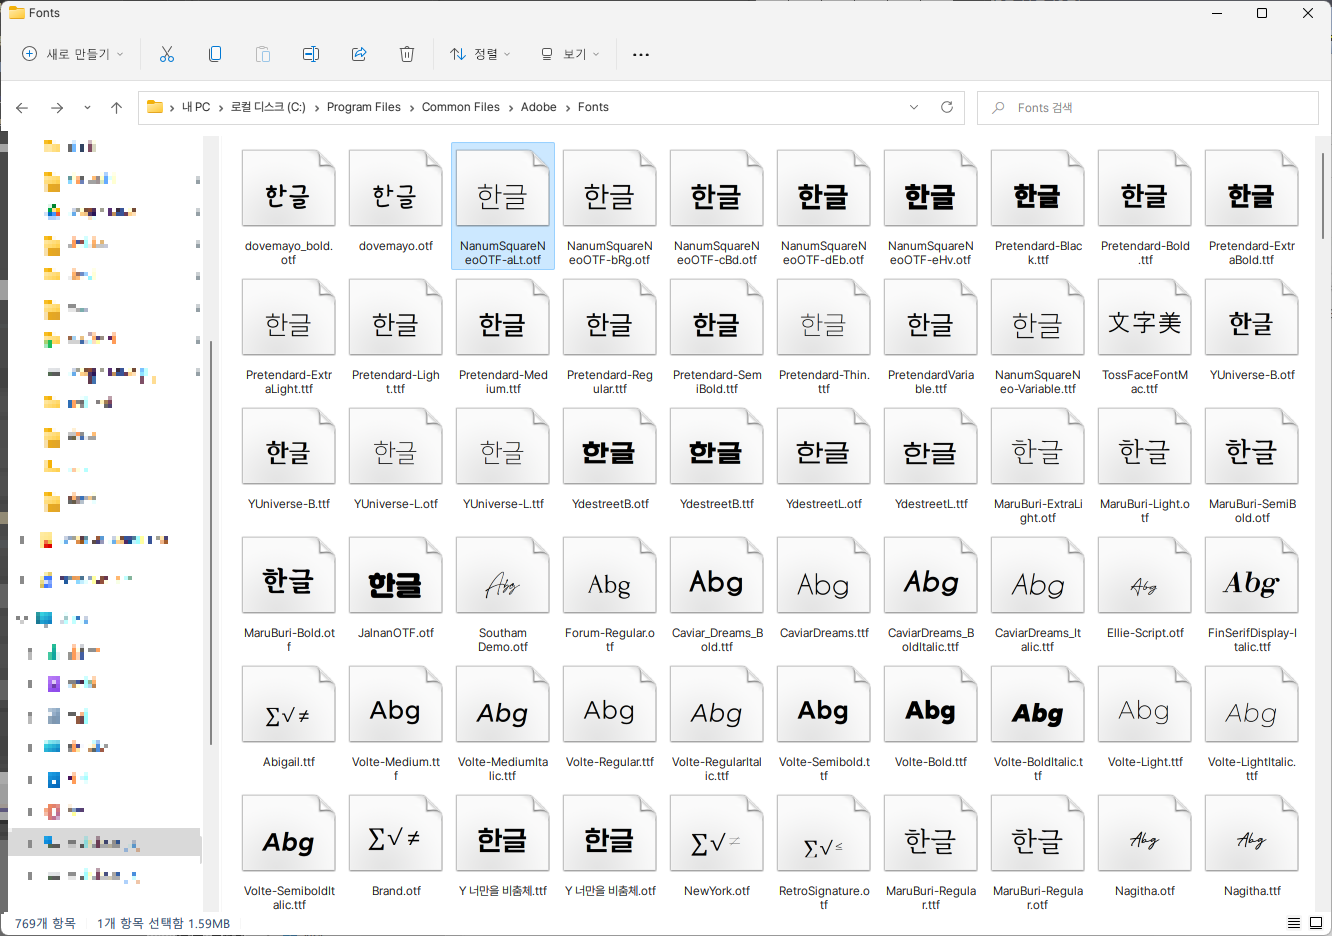This screenshot has width=1332, height=936.
Task: Select YdestreetB.otf file
Action: click(609, 457)
